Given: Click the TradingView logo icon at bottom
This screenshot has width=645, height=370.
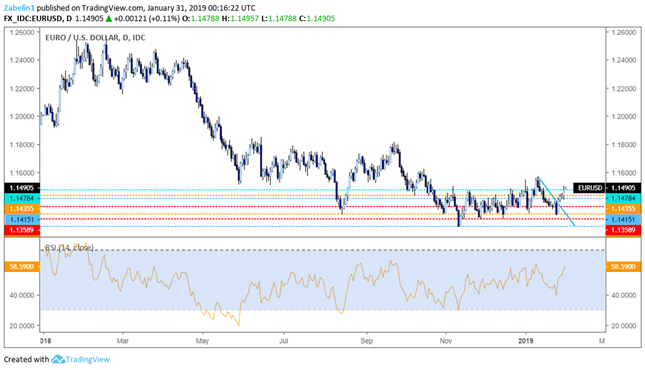Looking at the screenshot, I should click(x=58, y=359).
